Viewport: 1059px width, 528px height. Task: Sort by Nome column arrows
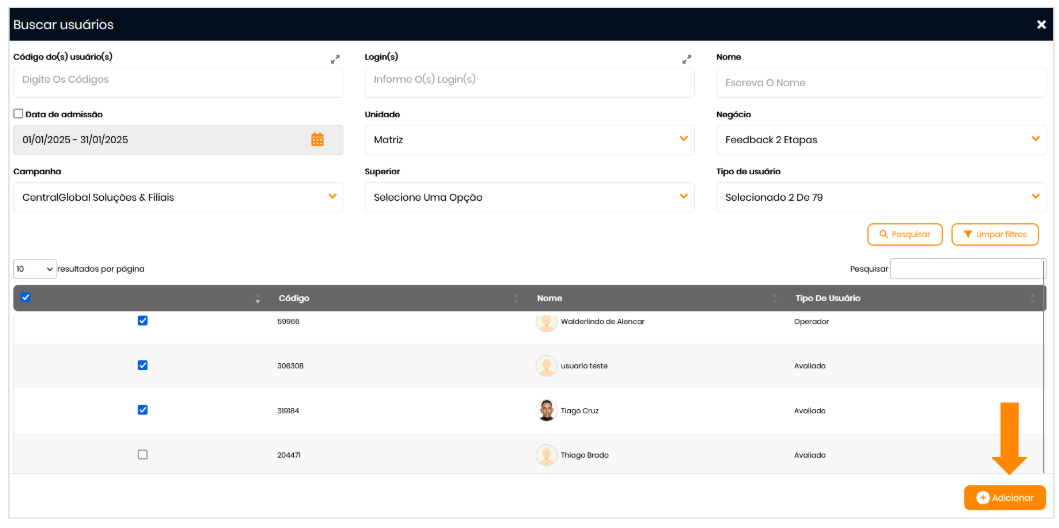click(774, 298)
